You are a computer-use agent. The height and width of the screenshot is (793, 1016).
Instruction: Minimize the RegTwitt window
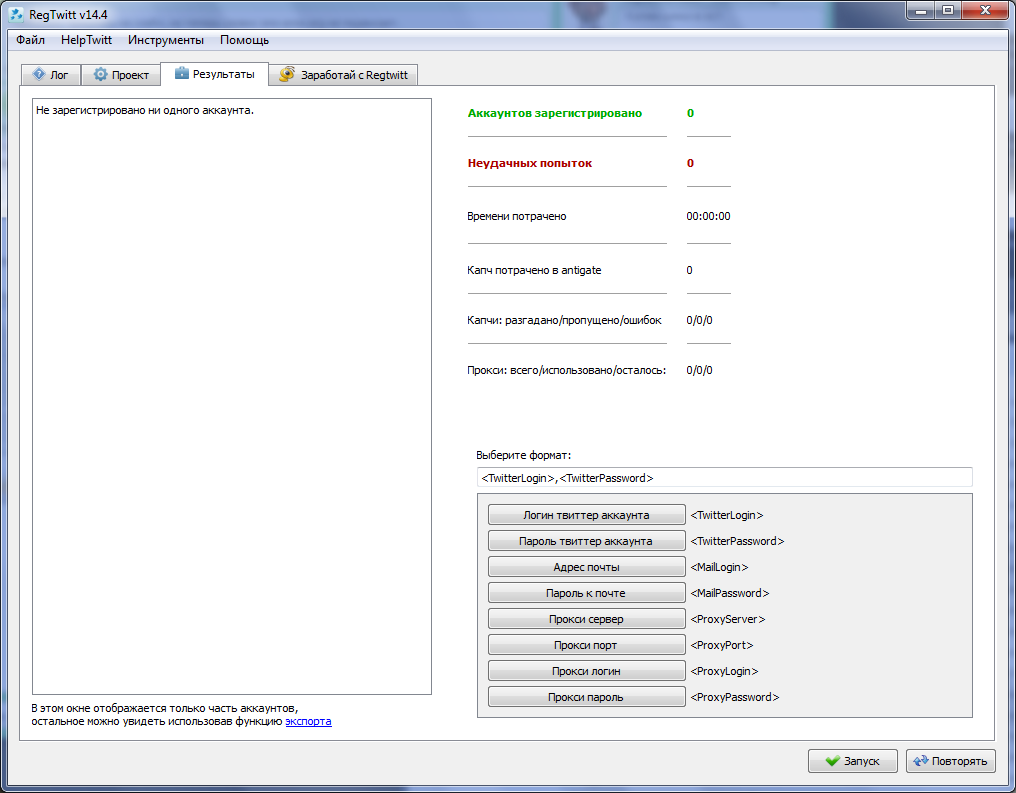[x=921, y=11]
